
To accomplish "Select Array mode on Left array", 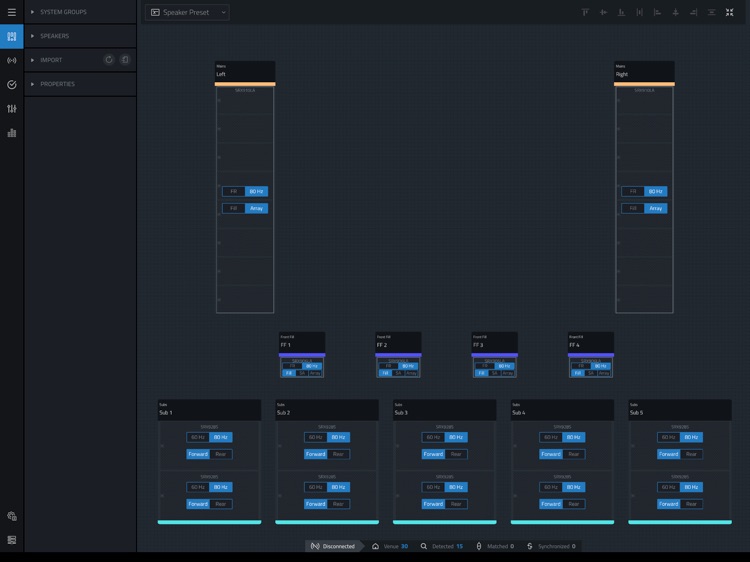I will pos(256,208).
